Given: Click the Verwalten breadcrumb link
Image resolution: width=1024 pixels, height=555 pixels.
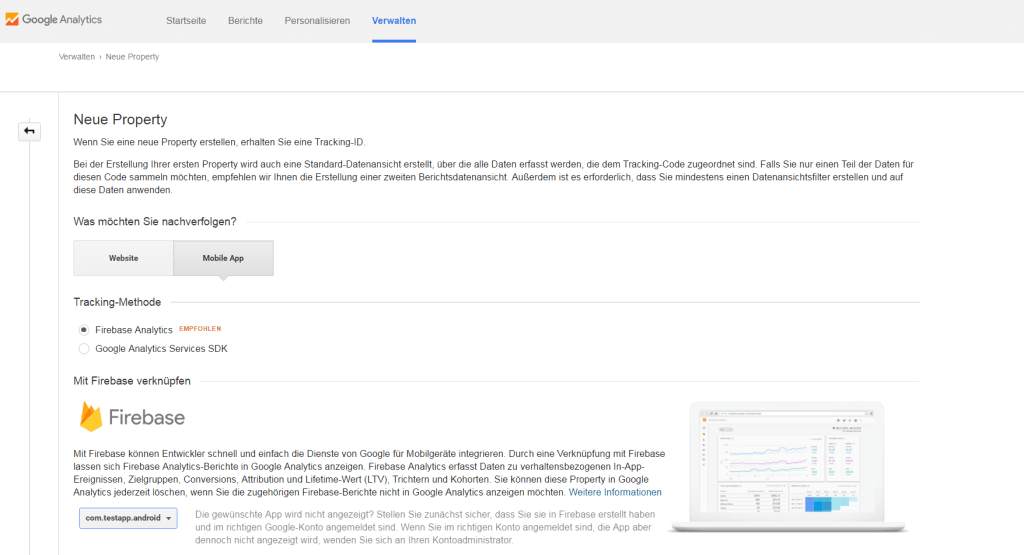Looking at the screenshot, I should click(77, 57).
